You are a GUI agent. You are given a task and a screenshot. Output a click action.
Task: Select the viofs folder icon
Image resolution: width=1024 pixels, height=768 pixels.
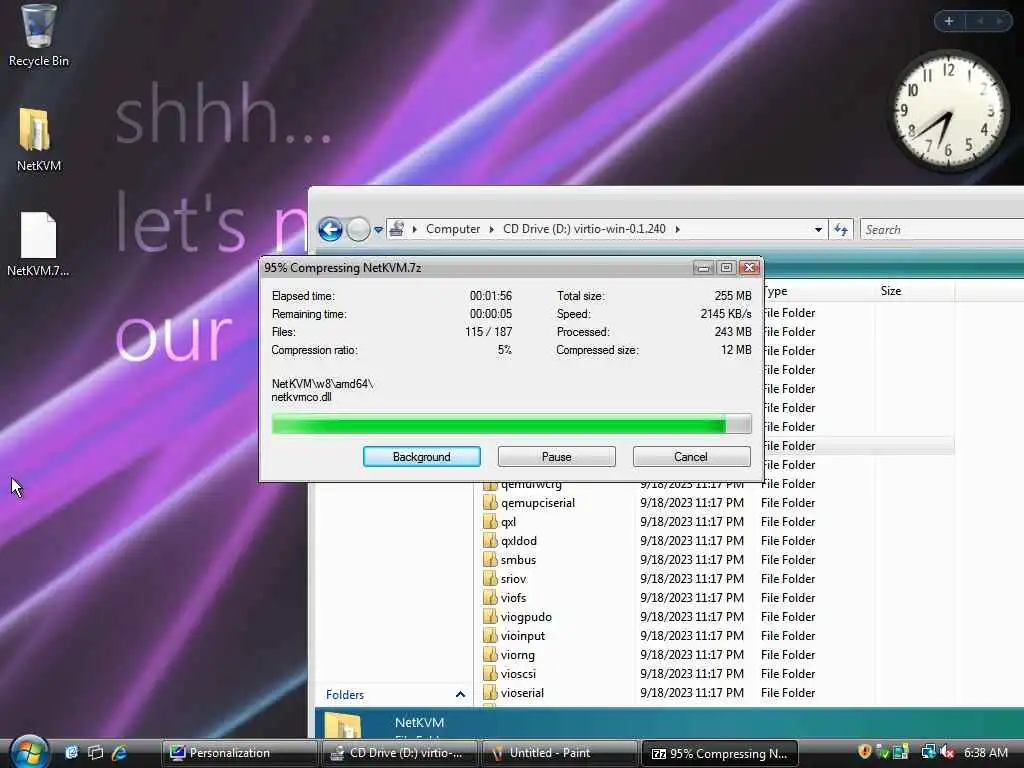[x=490, y=598]
